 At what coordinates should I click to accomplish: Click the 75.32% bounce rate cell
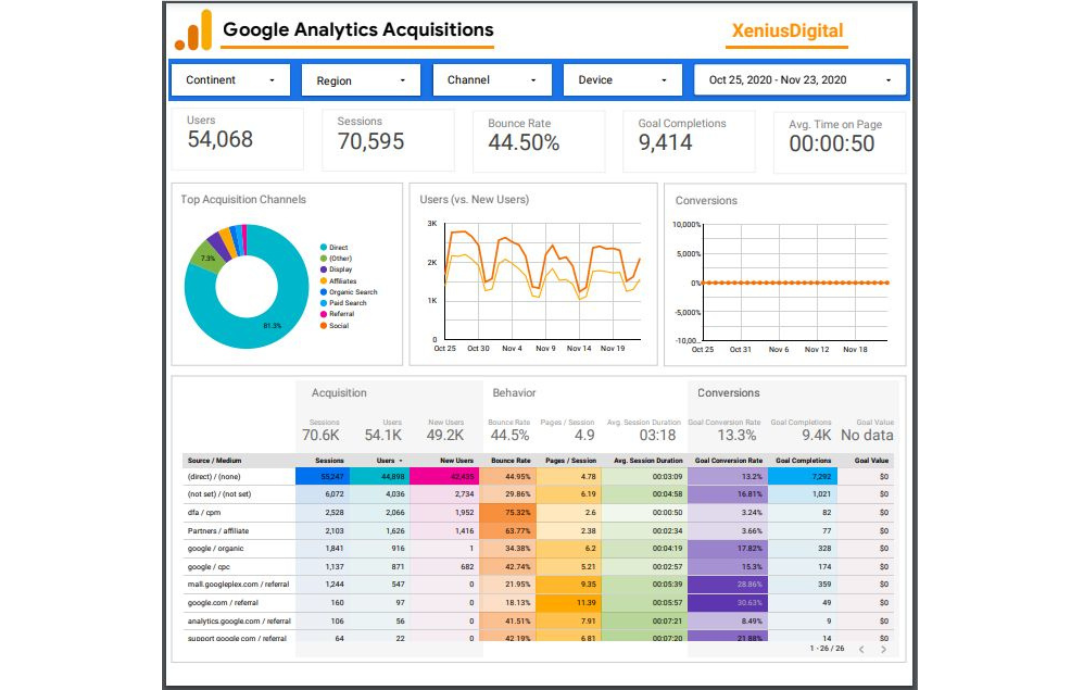(x=507, y=513)
